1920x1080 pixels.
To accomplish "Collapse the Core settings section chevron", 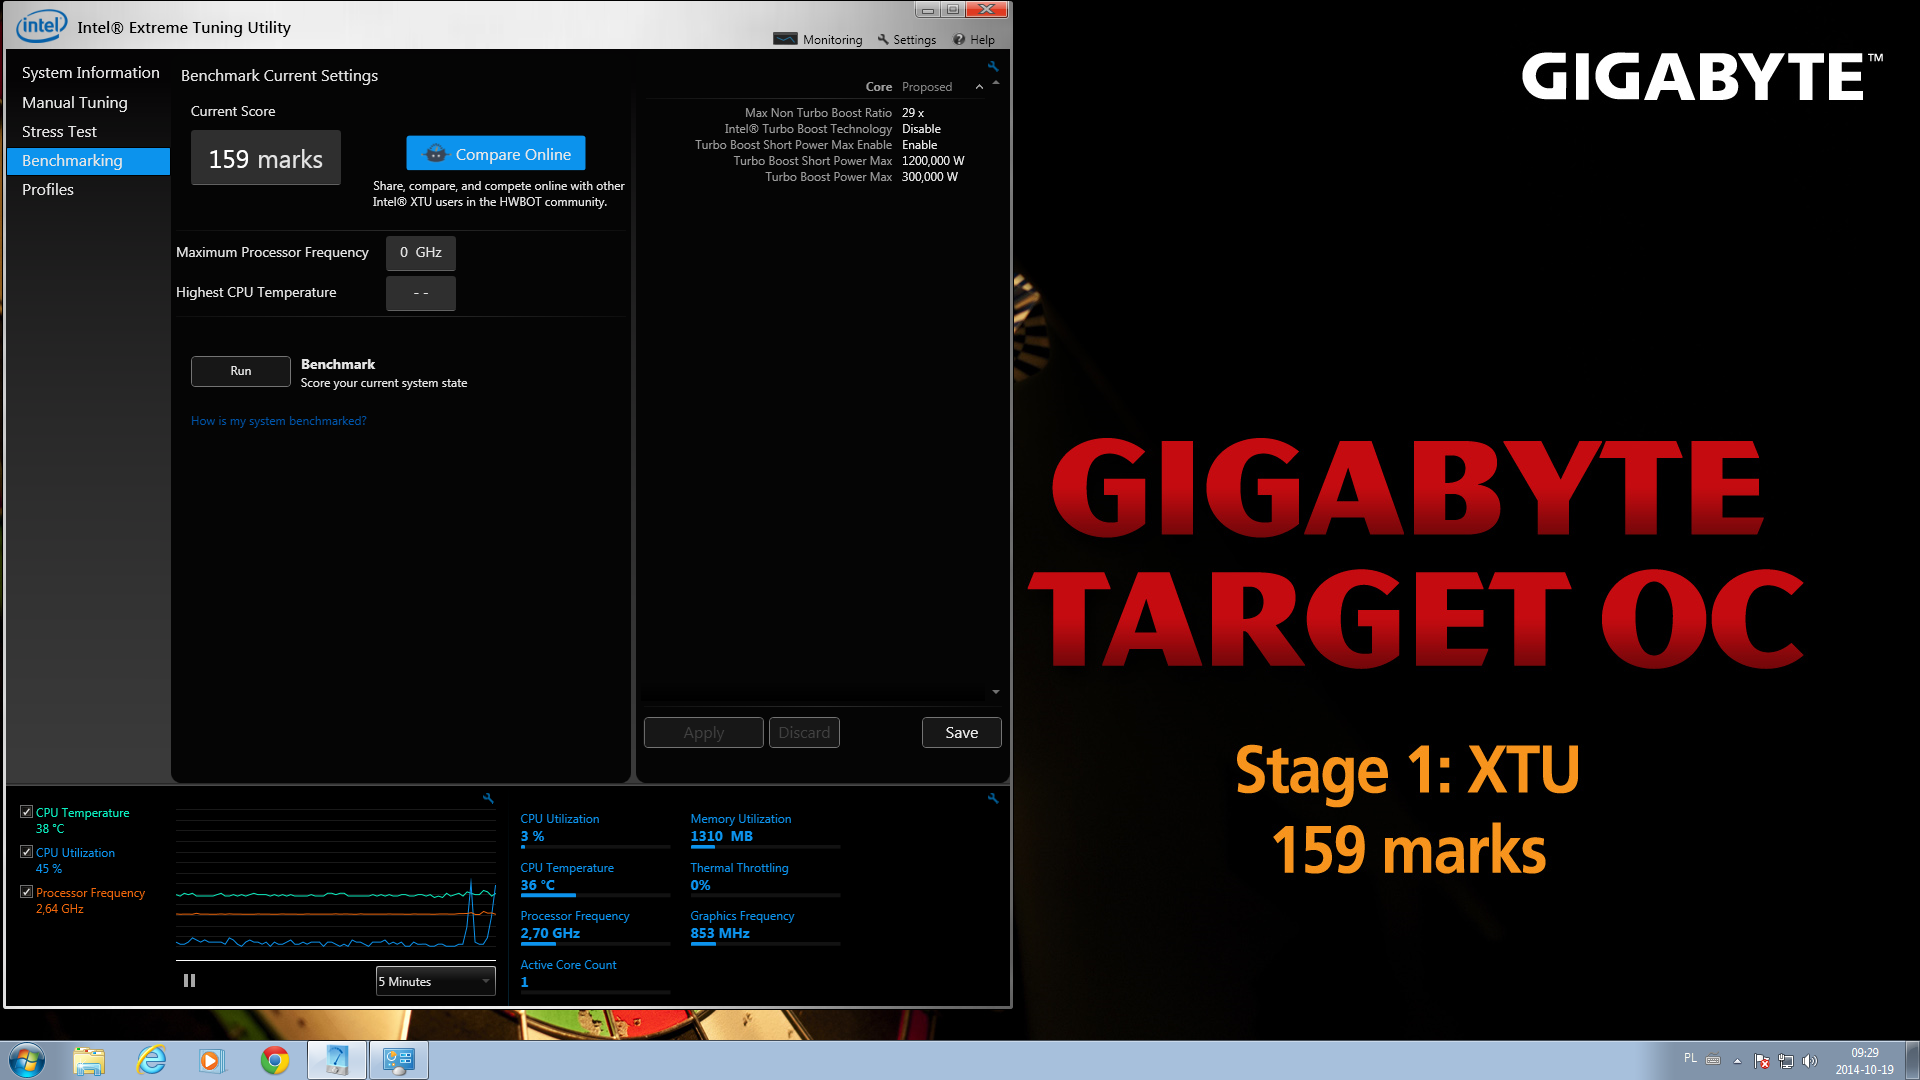I will click(x=979, y=87).
